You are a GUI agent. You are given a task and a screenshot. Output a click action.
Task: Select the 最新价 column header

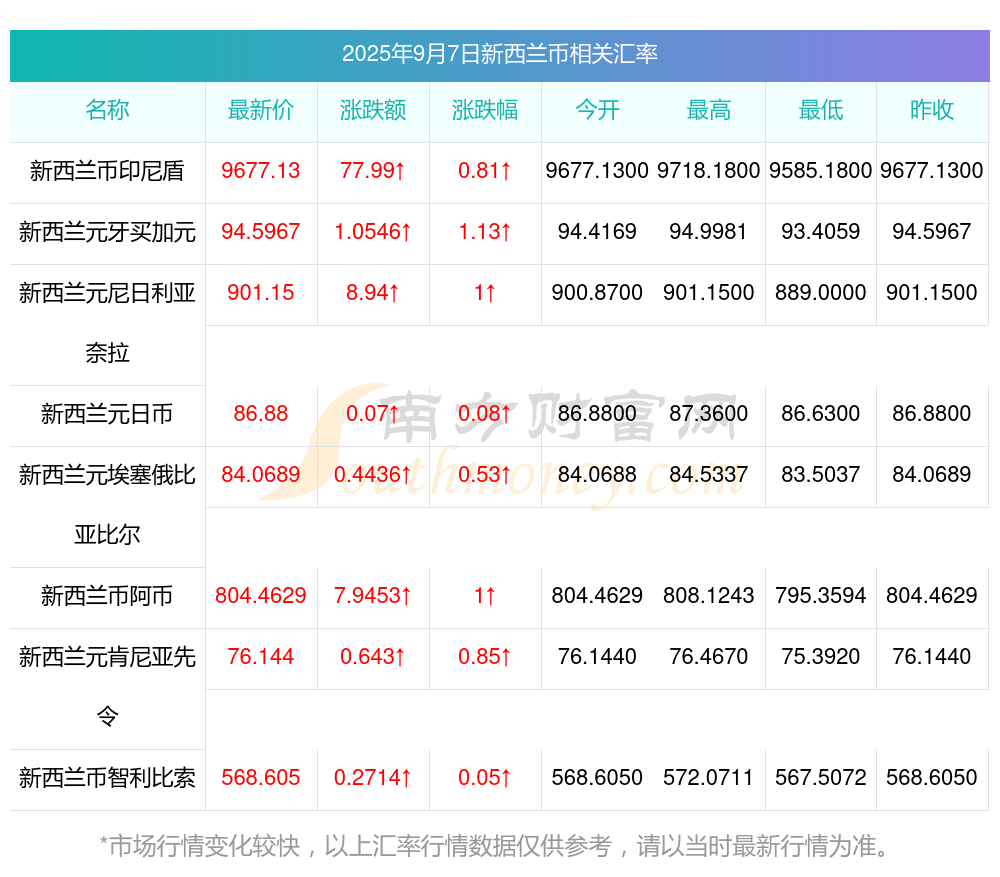tap(261, 110)
